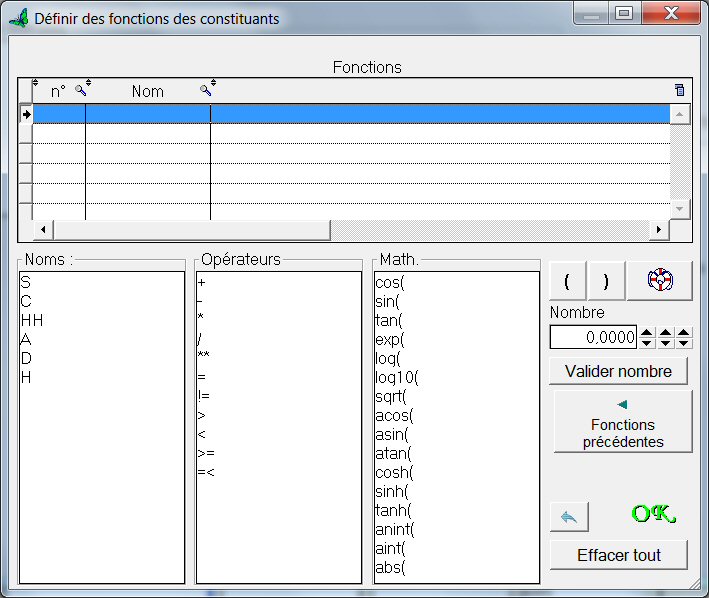Increase Nombre using the middle stepper up arrow

(x=665, y=332)
